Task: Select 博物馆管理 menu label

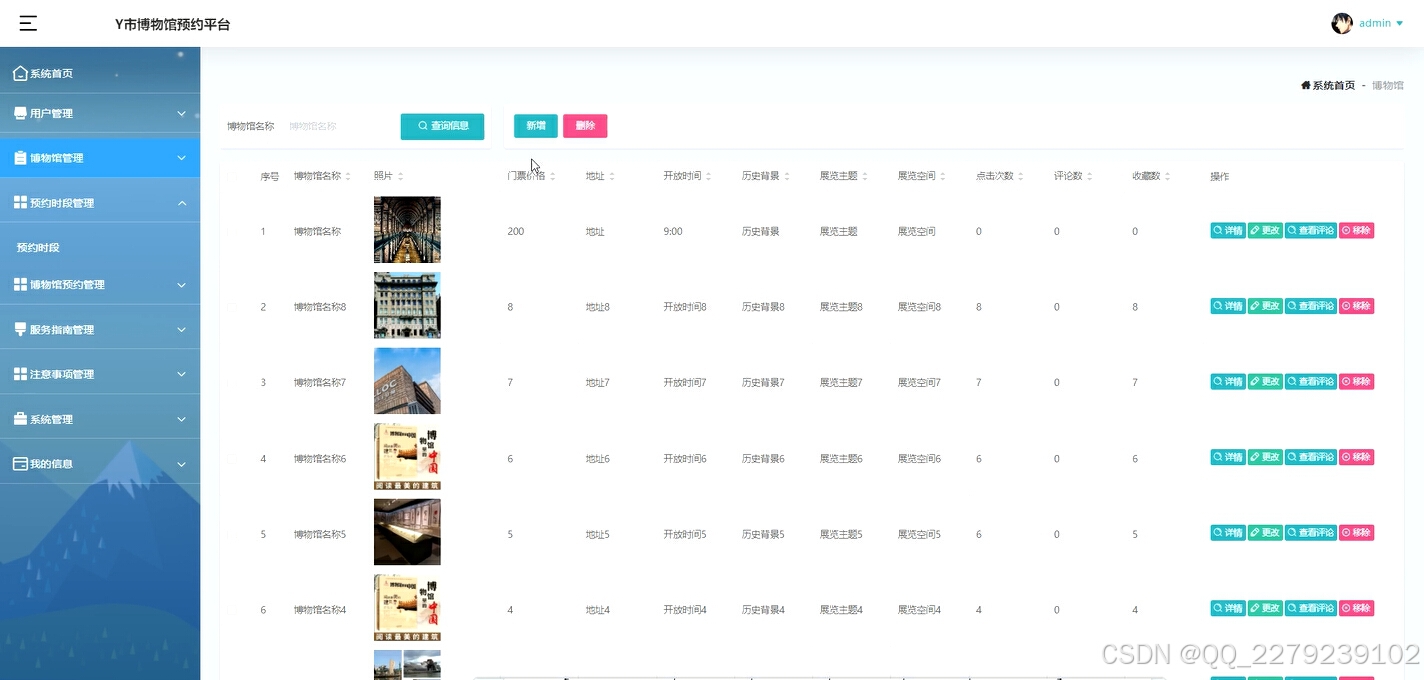Action: pyautogui.click(x=57, y=158)
